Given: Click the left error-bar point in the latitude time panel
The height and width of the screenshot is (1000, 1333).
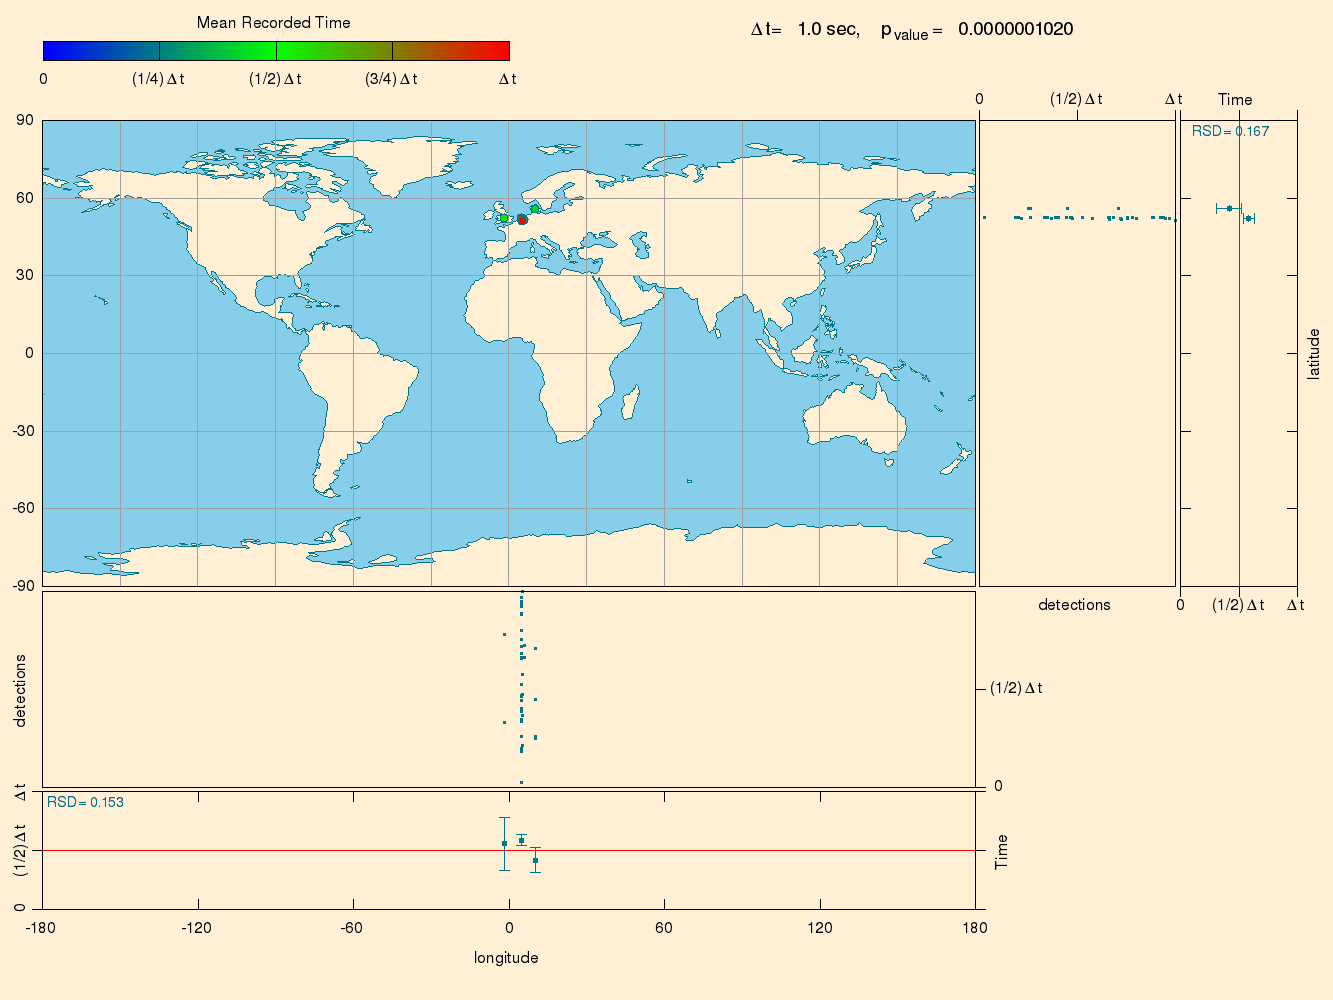Looking at the screenshot, I should point(1229,208).
